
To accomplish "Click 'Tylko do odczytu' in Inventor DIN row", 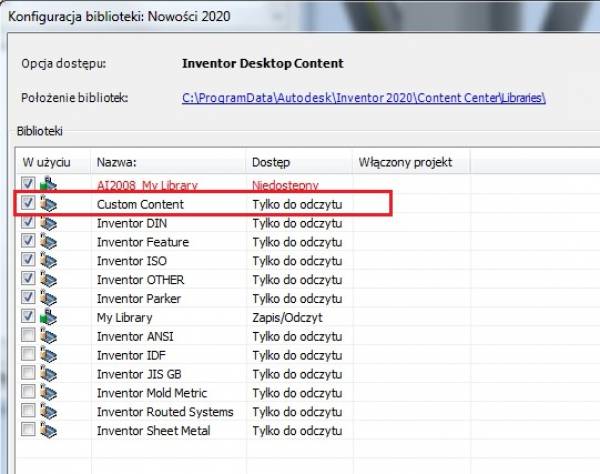I will (297, 223).
